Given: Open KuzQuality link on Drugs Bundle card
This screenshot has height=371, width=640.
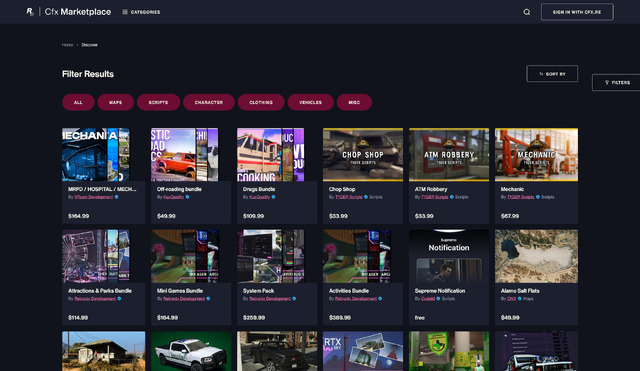Looking at the screenshot, I should [260, 197].
